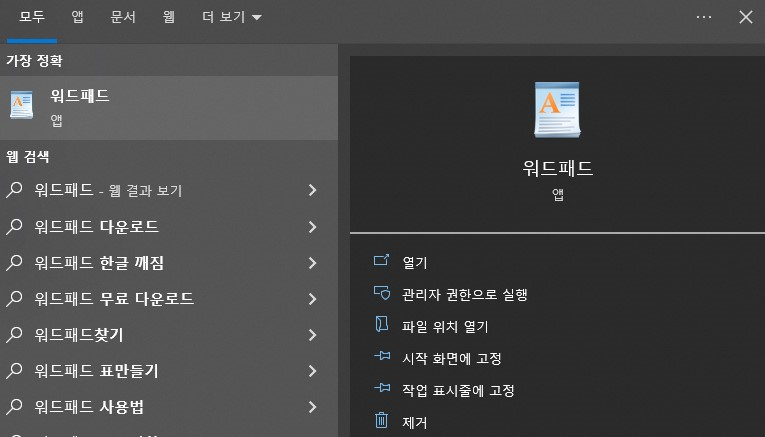Select 워드패드 다운로드 suggestion text
765x437 pixels.
coord(97,226)
